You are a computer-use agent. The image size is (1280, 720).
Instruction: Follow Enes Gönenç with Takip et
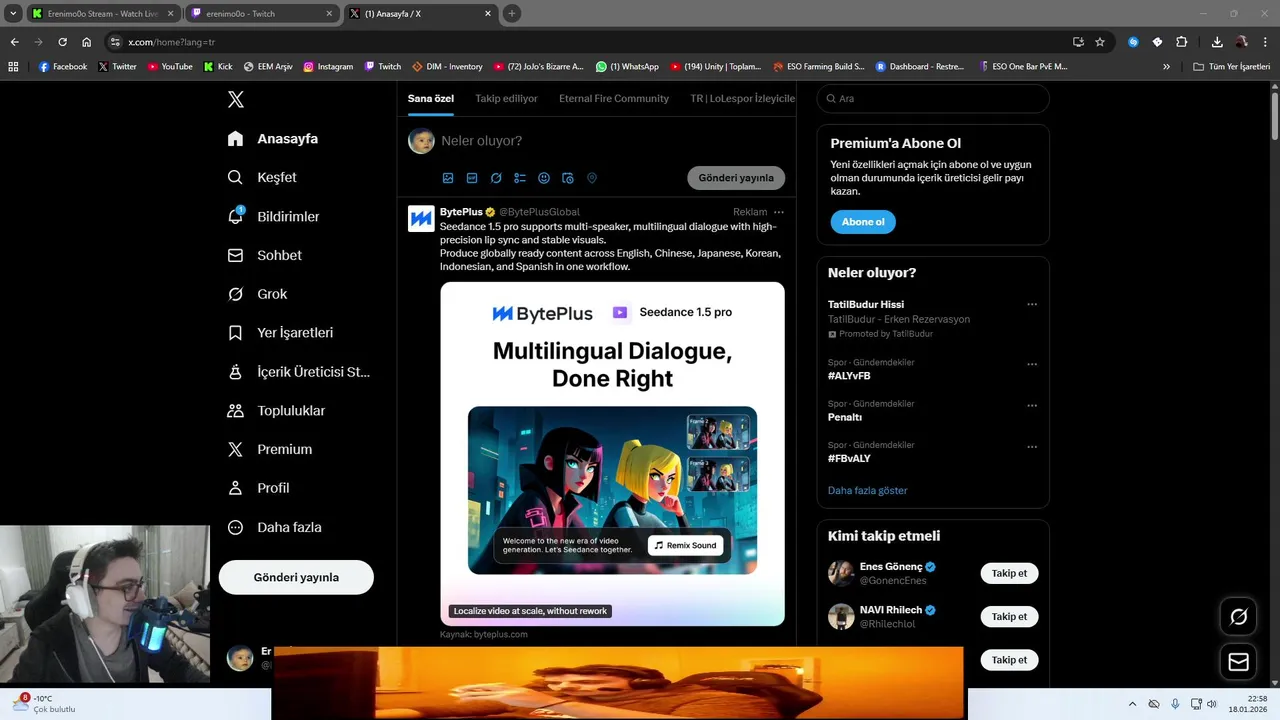click(x=1009, y=573)
